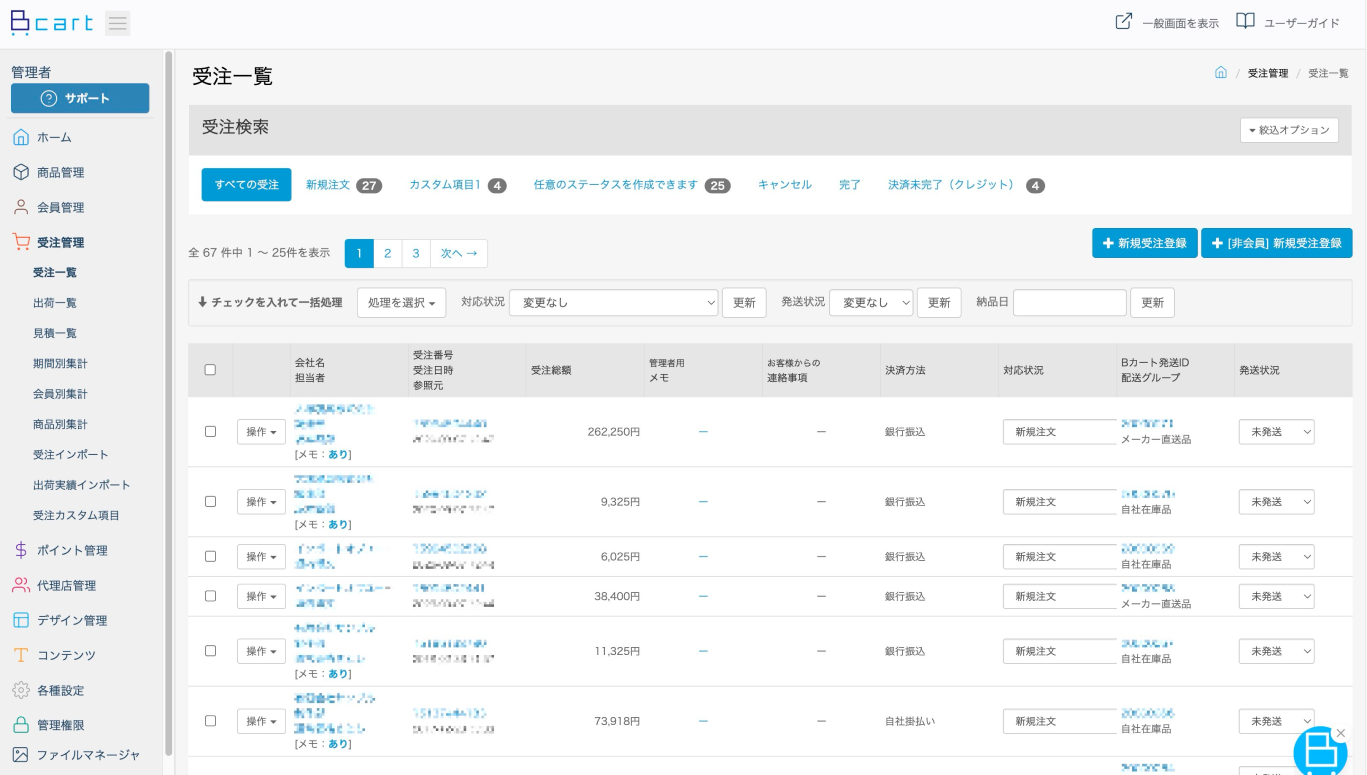Click the 次へ → pagination button
Screen dimensions: 1367x775
point(459,253)
